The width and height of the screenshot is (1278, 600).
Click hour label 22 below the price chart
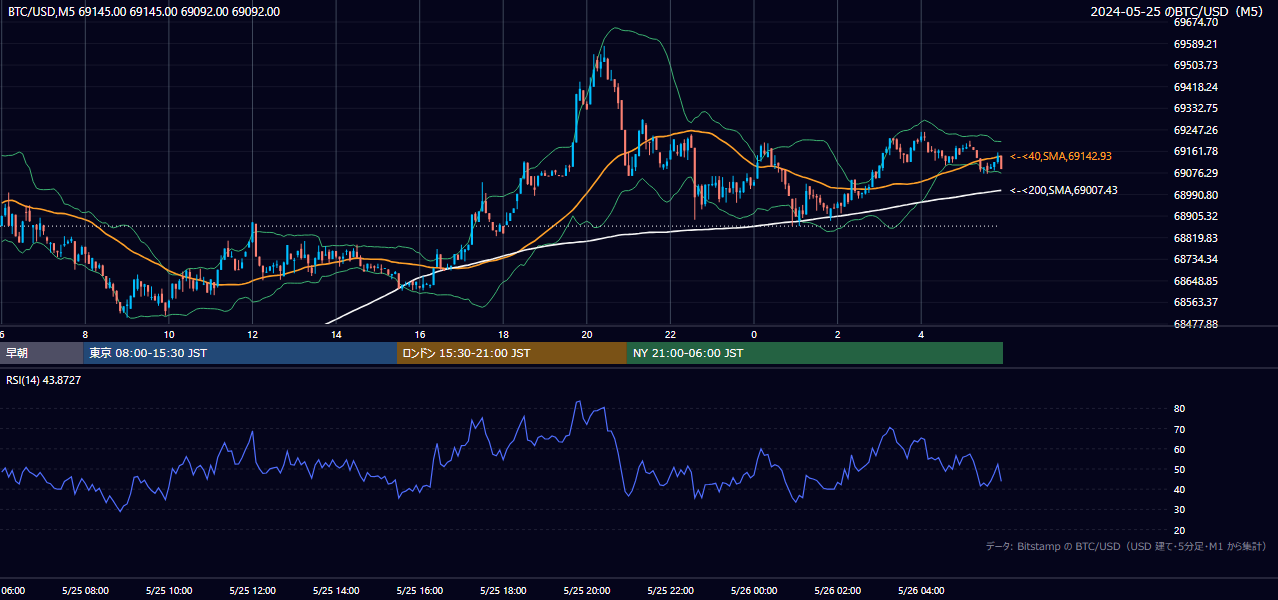[x=670, y=334]
